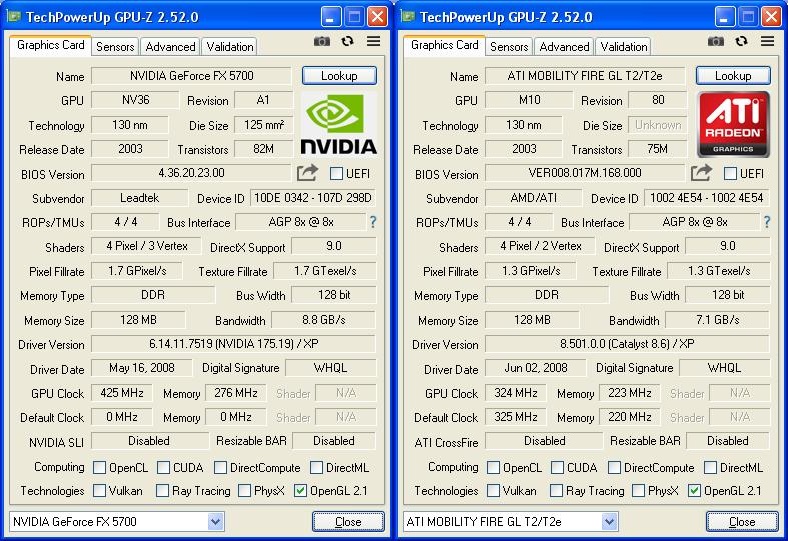
Task: Minimize the NVIDIA GPU-Z window
Action: coord(331,17)
